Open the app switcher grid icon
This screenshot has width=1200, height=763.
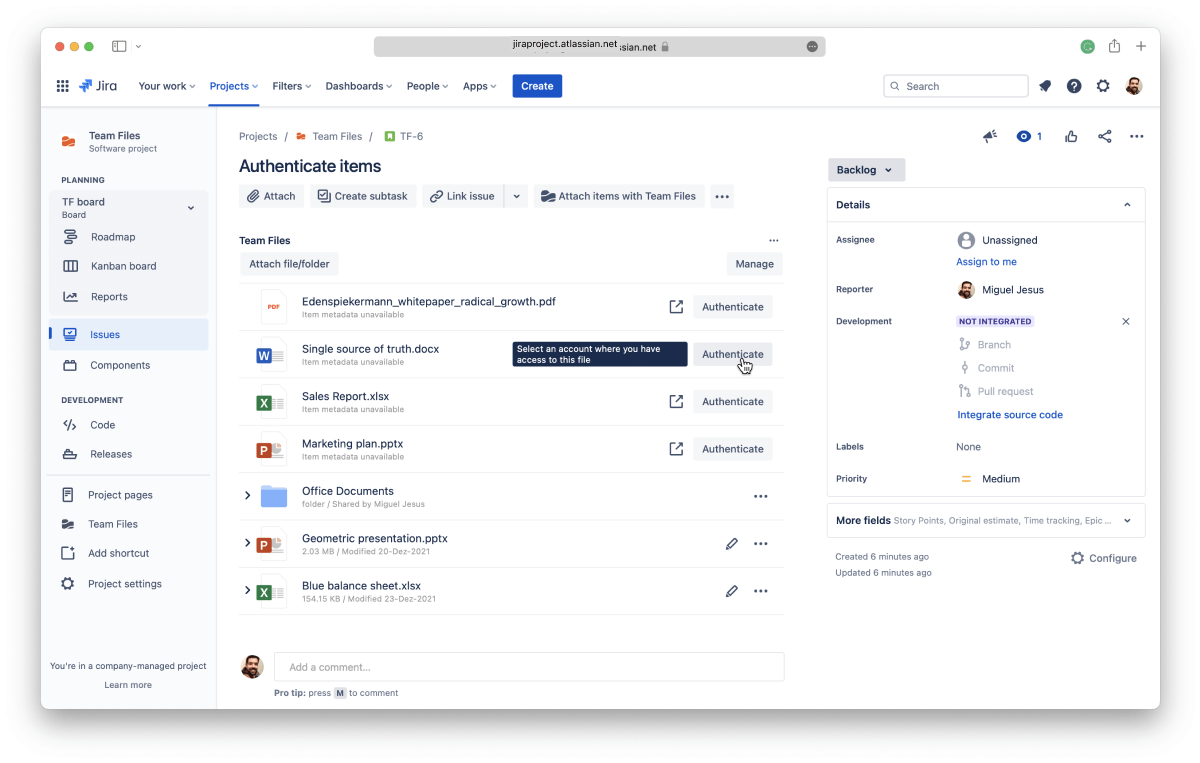click(62, 86)
